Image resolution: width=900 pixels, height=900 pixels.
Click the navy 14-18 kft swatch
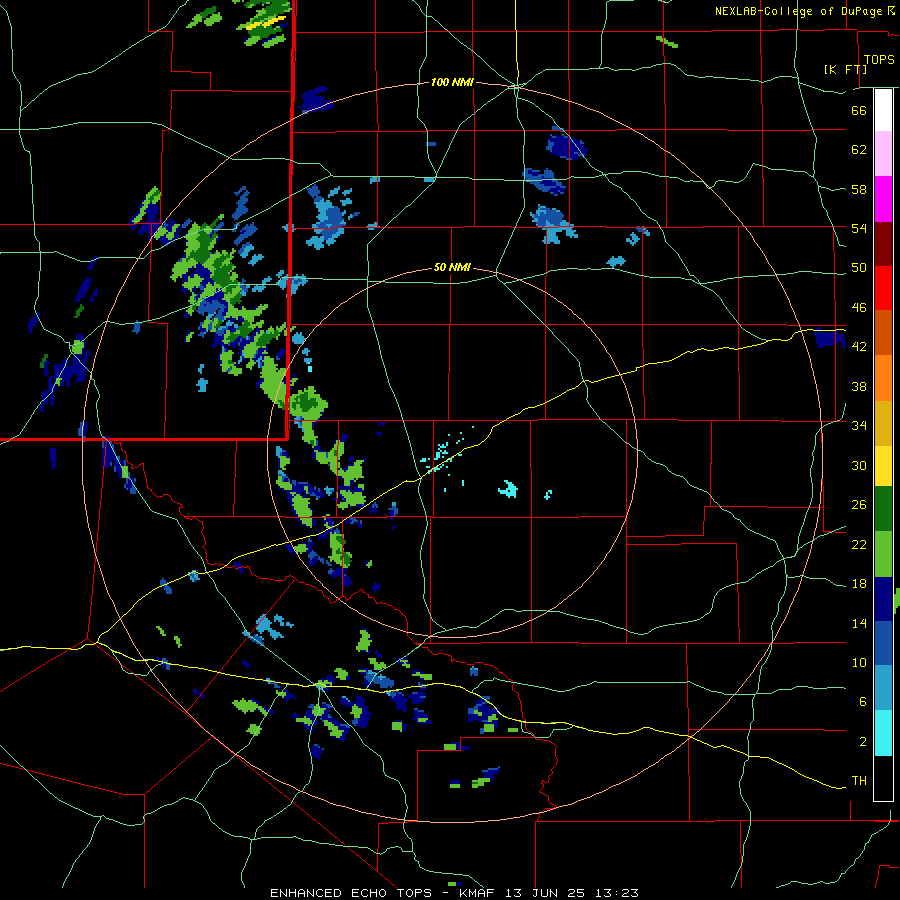tap(883, 599)
